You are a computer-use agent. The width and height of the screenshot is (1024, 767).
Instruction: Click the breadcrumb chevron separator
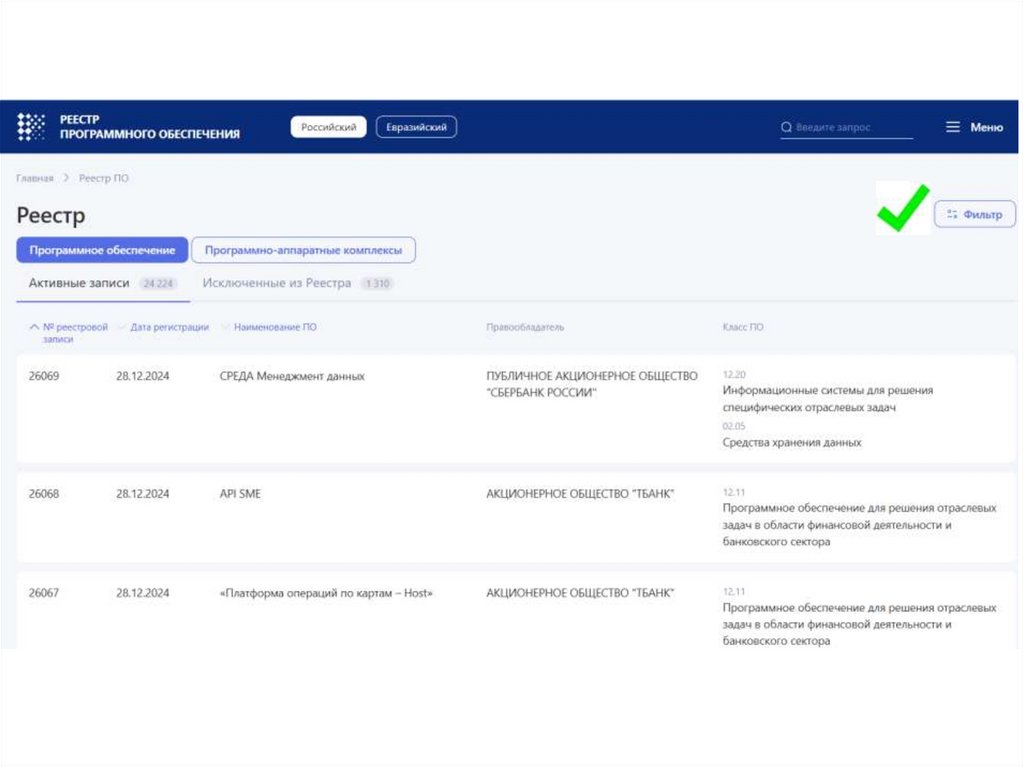pos(66,178)
